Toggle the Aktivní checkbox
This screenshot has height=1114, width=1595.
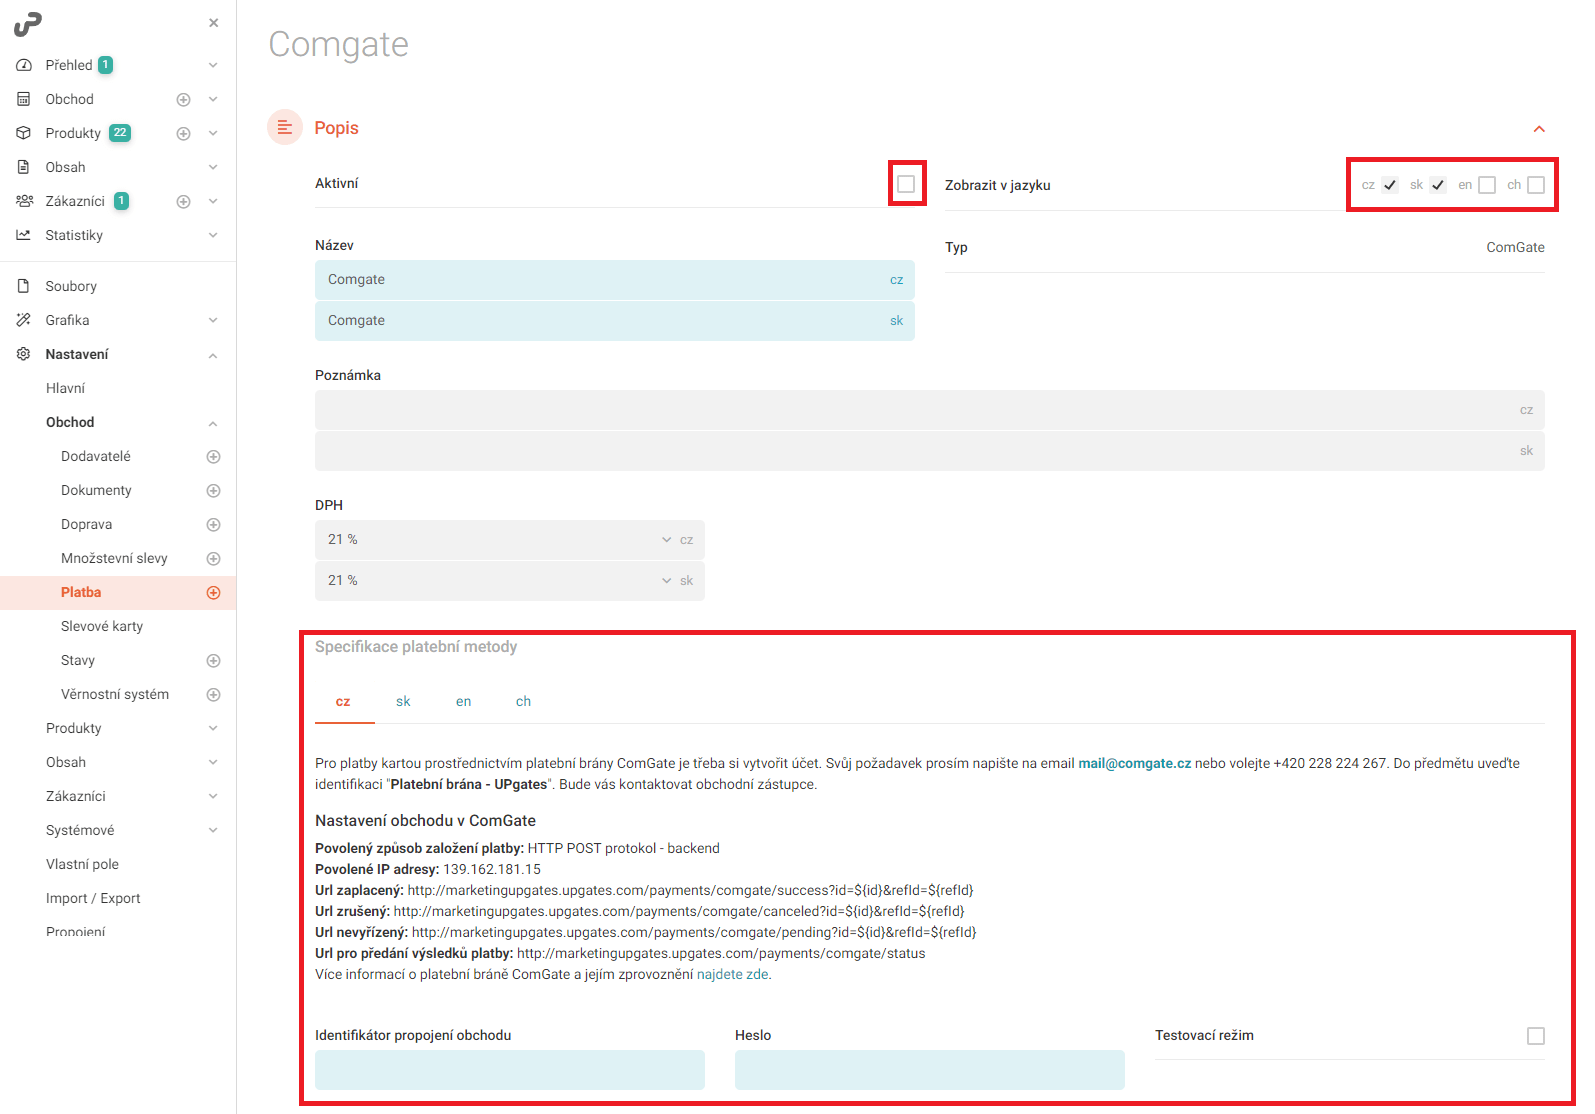pyautogui.click(x=906, y=184)
